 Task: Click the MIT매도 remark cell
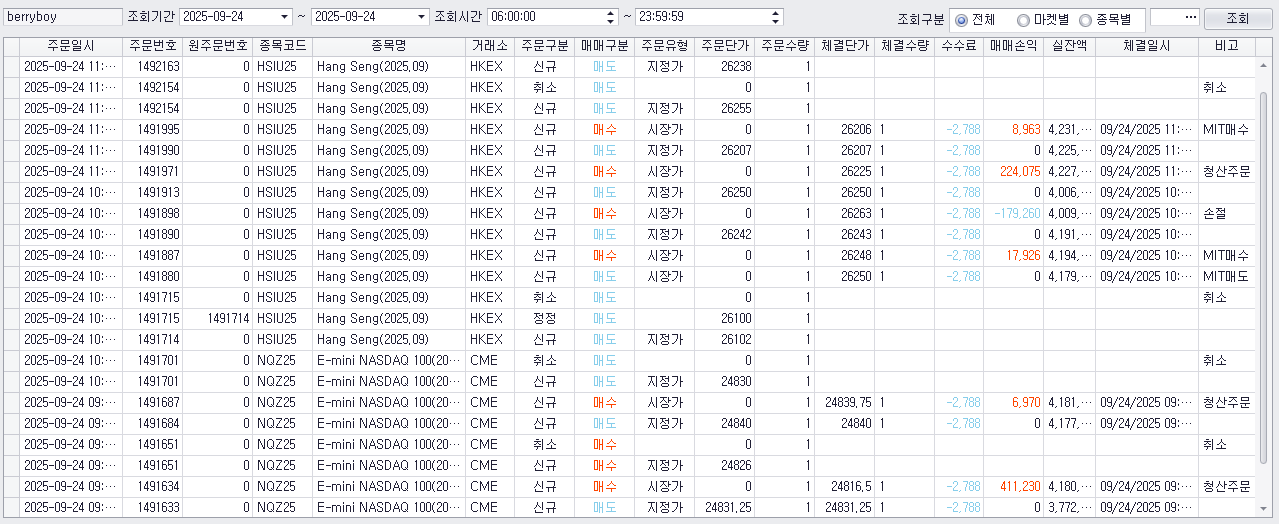(x=1226, y=276)
